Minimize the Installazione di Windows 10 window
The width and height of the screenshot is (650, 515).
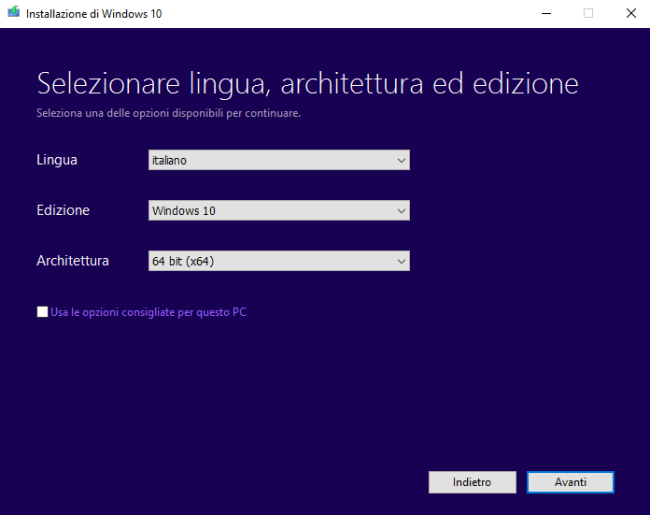[x=546, y=14]
